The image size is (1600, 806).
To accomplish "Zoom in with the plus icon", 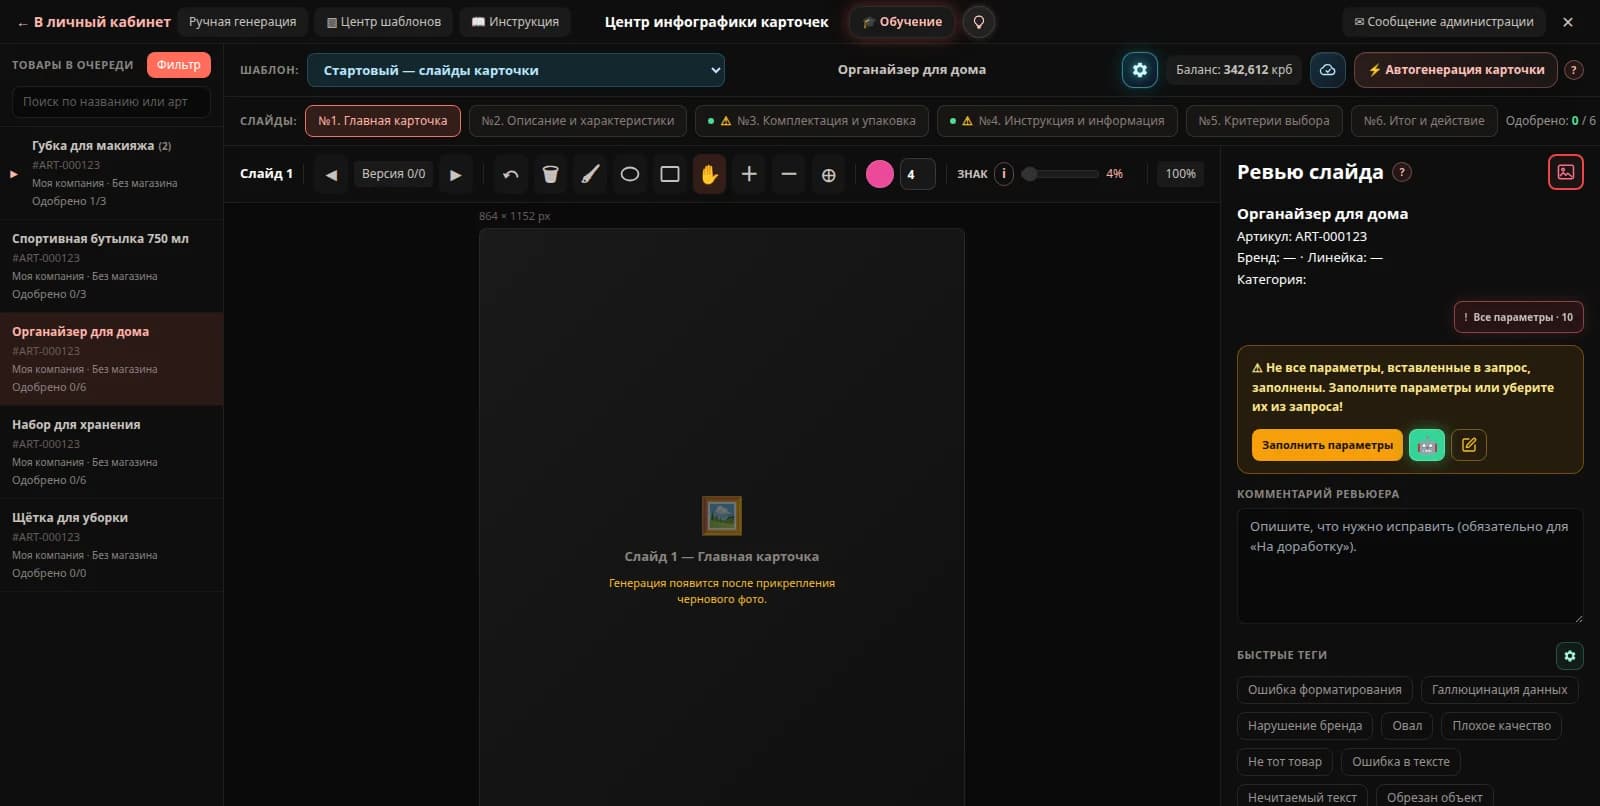I will [x=749, y=174].
